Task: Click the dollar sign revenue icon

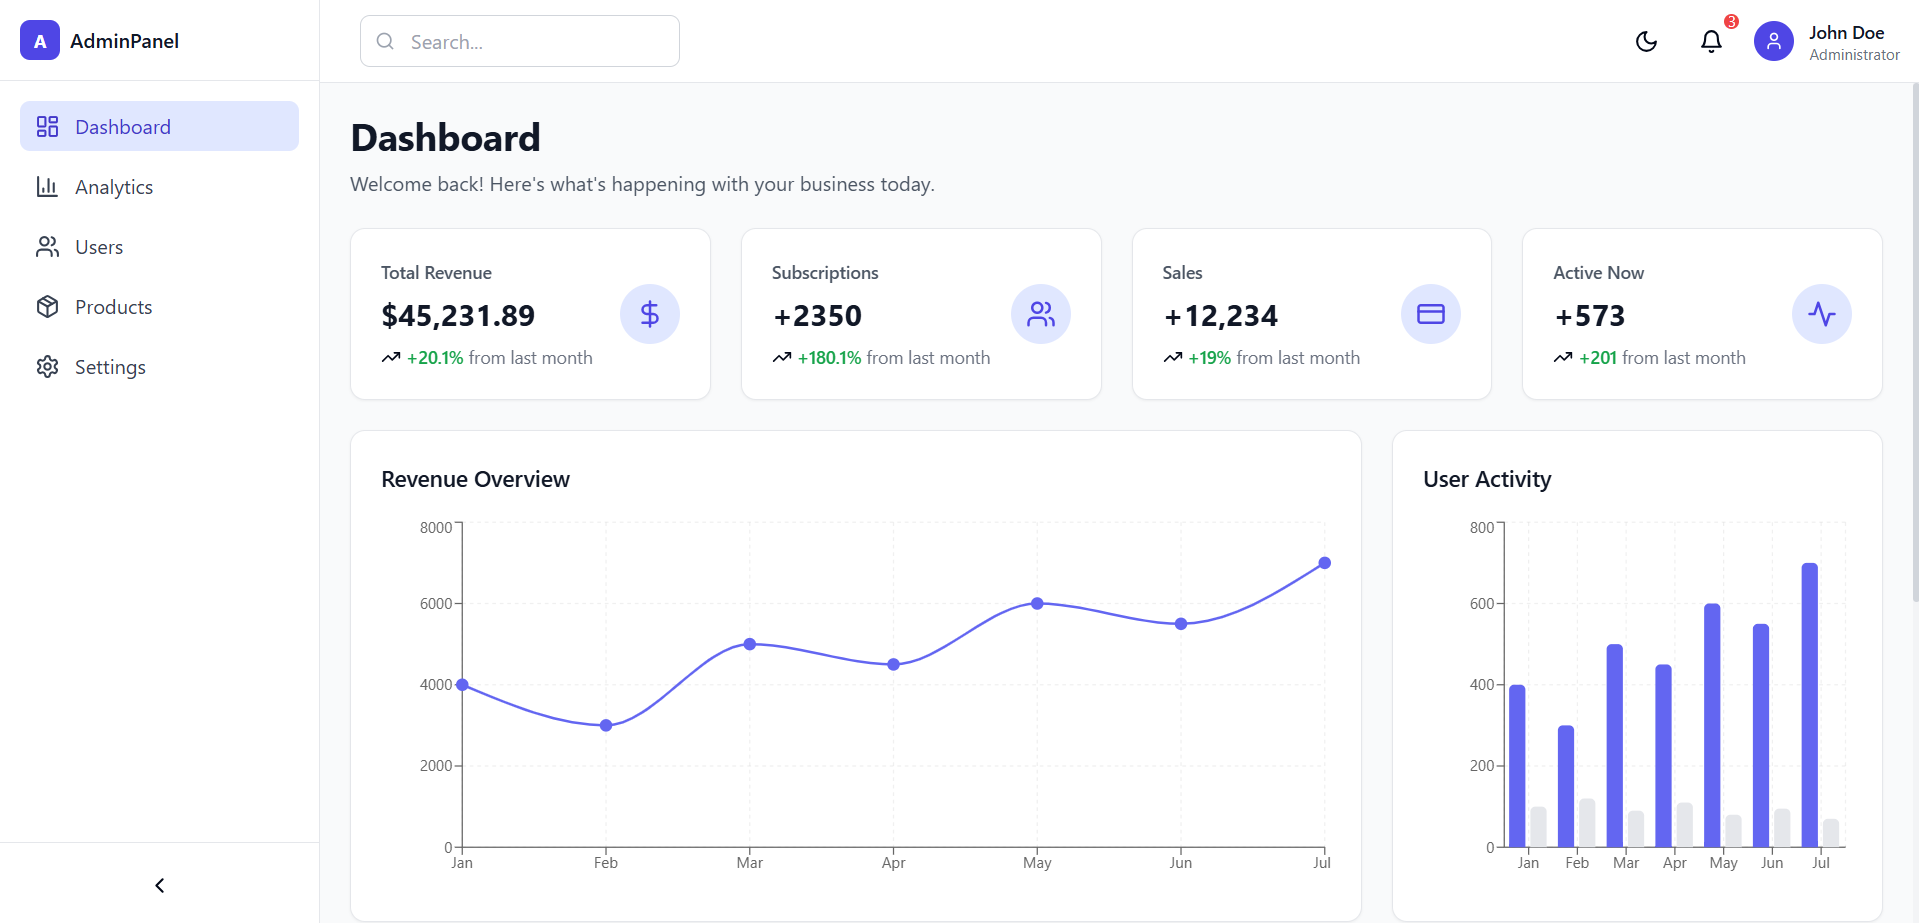Action: (649, 314)
